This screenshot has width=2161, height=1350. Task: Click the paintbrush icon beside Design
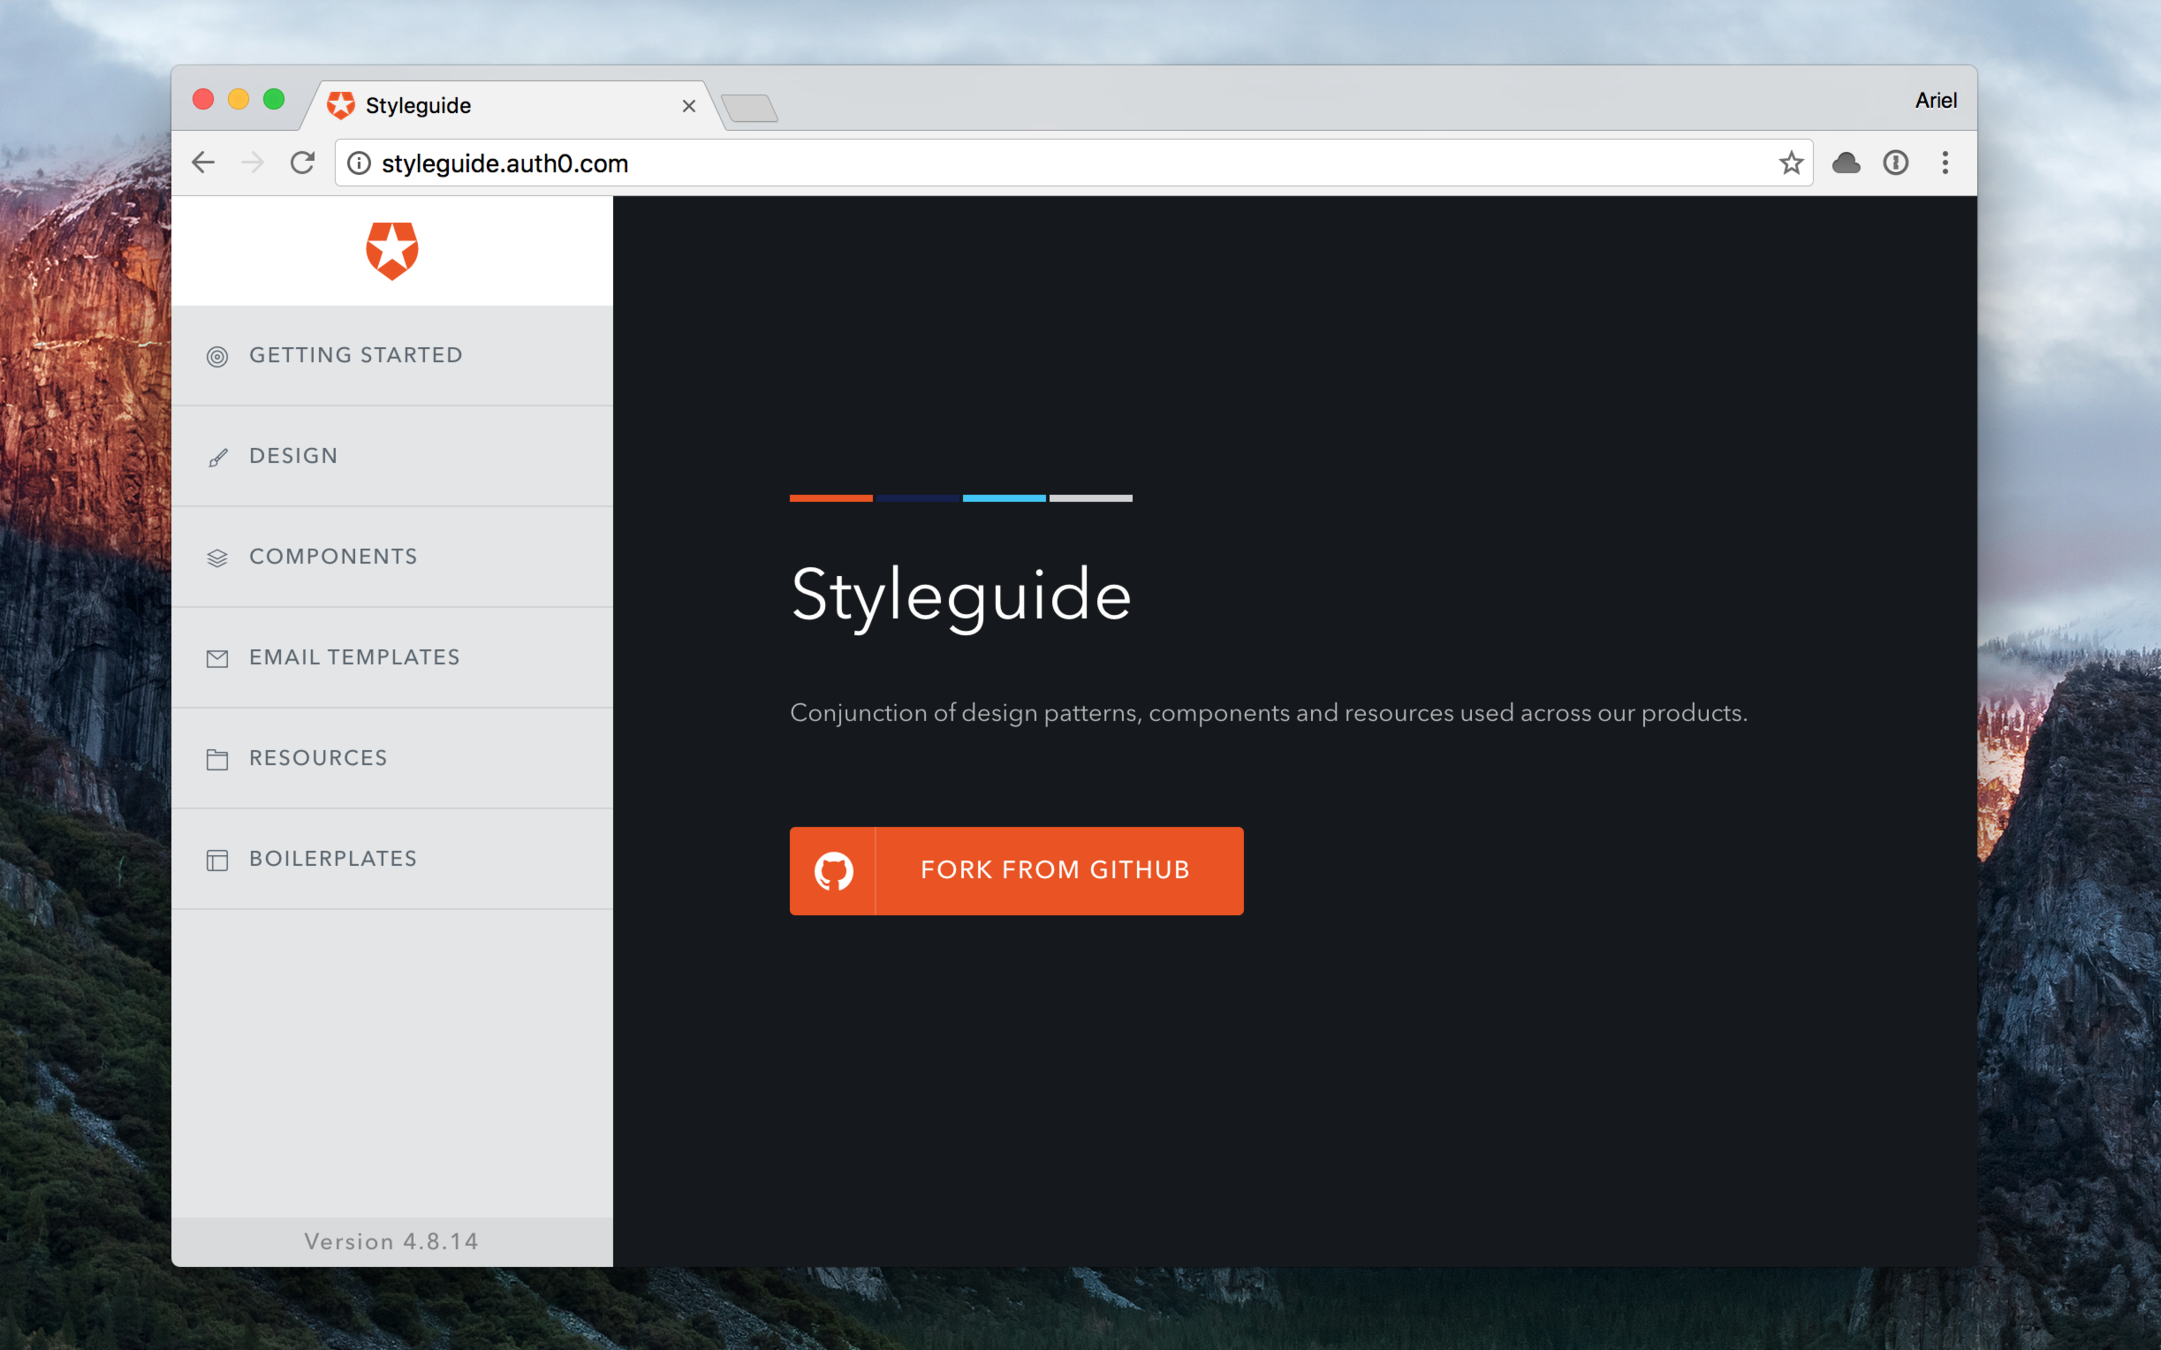(217, 457)
